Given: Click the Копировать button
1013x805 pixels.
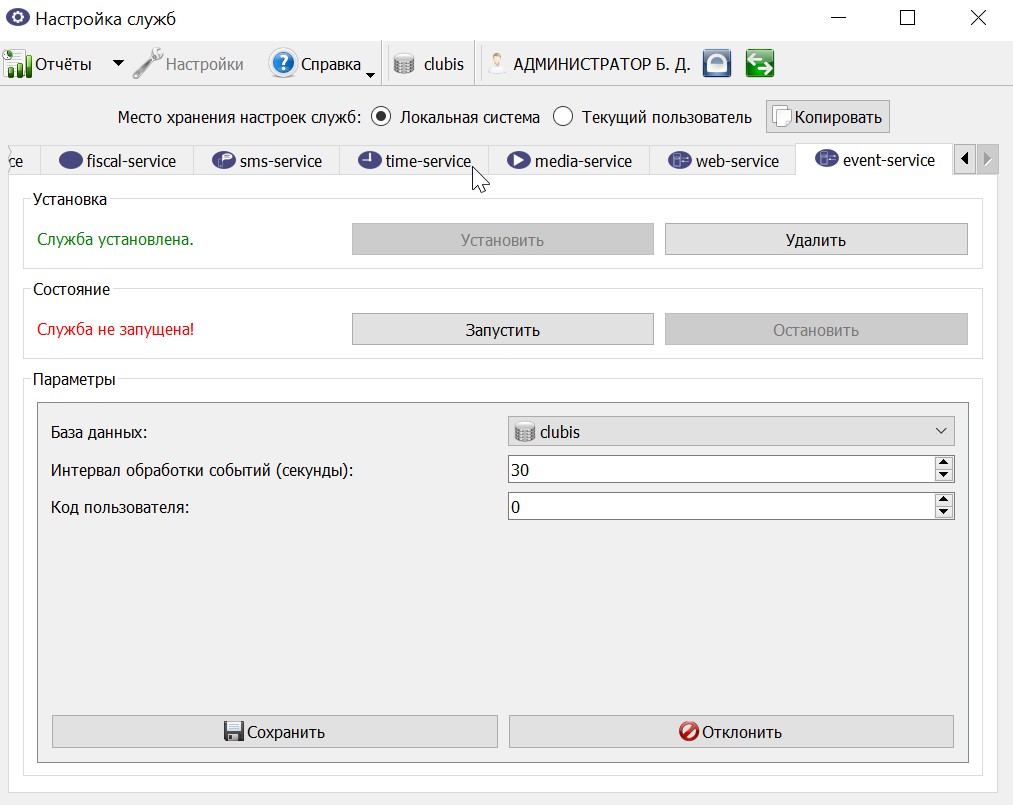Looking at the screenshot, I should 828,117.
